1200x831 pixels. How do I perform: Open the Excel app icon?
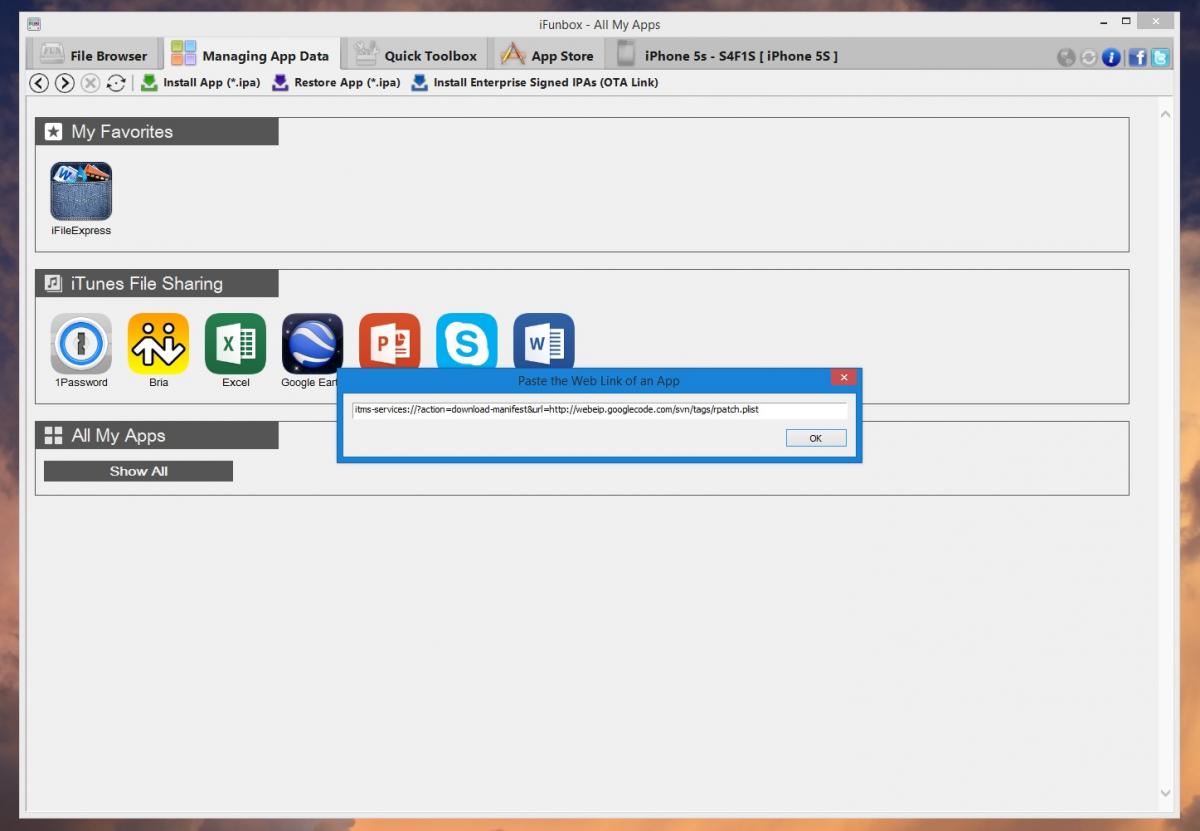(235, 343)
